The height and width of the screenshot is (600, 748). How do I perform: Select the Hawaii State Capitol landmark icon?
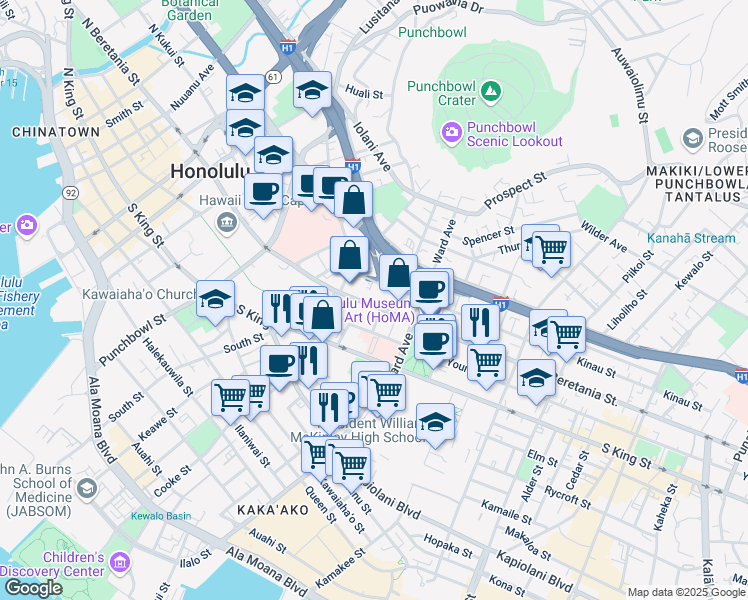[227, 222]
